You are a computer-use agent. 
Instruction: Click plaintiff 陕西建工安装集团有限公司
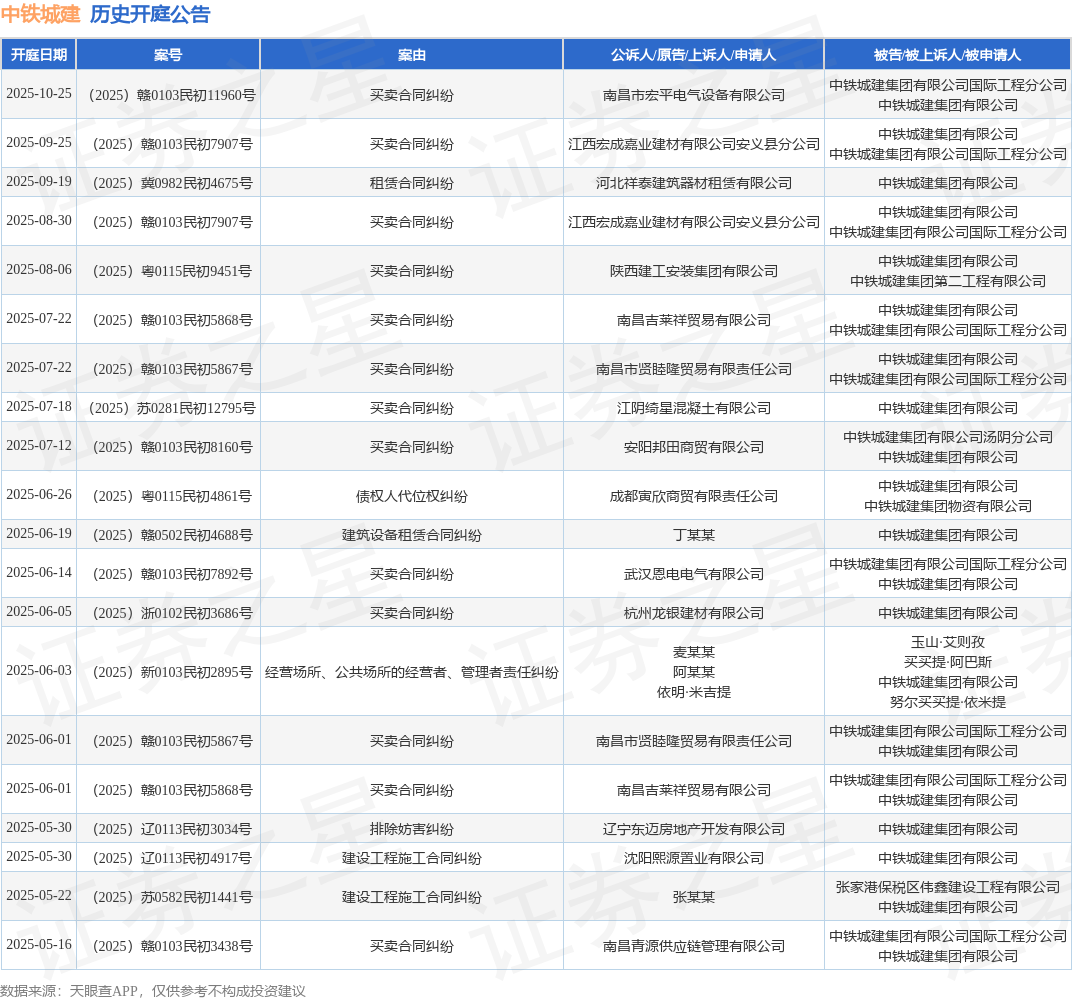click(693, 271)
